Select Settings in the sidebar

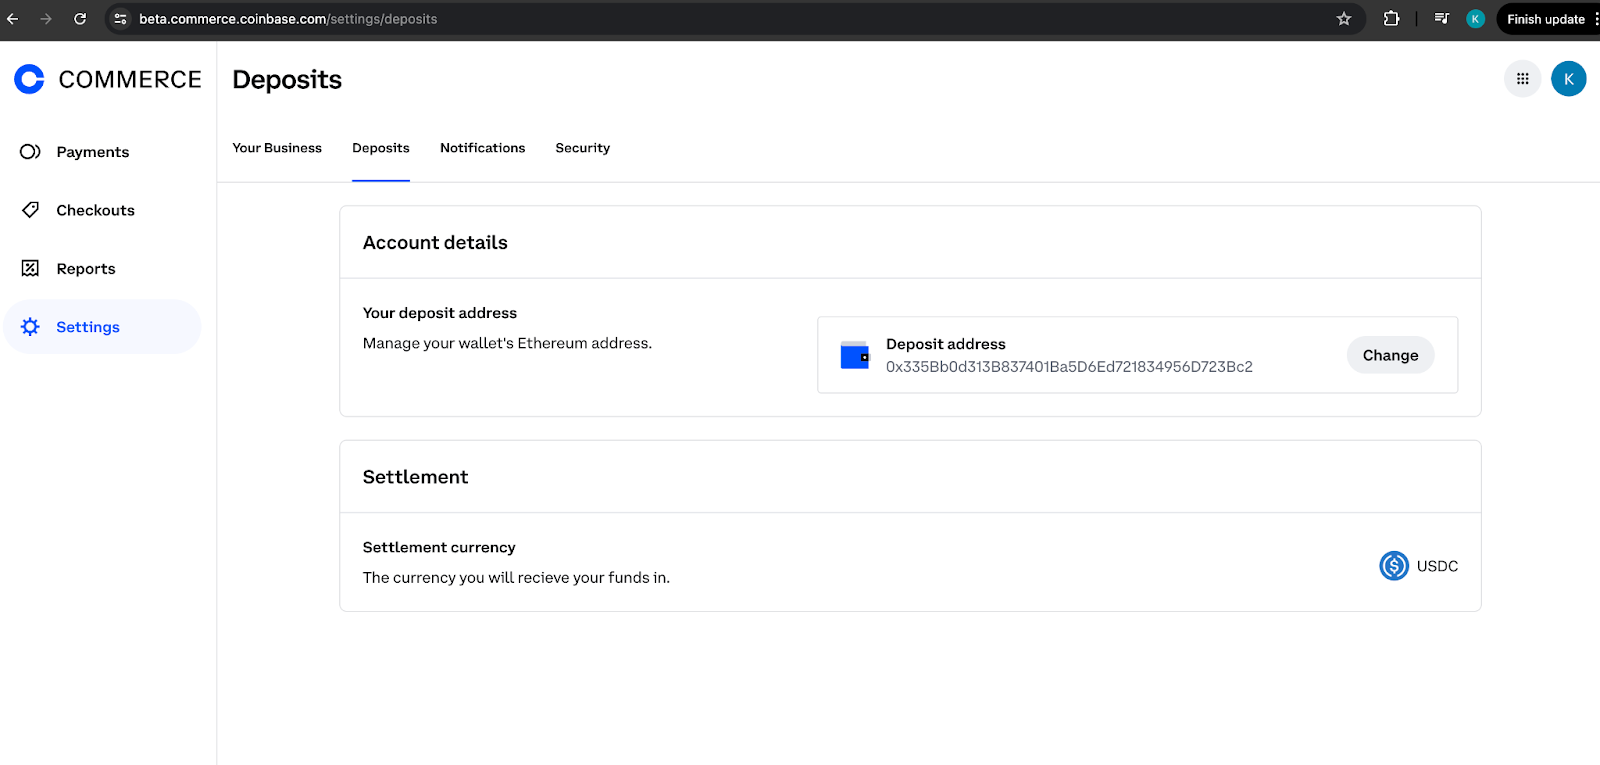(x=102, y=327)
